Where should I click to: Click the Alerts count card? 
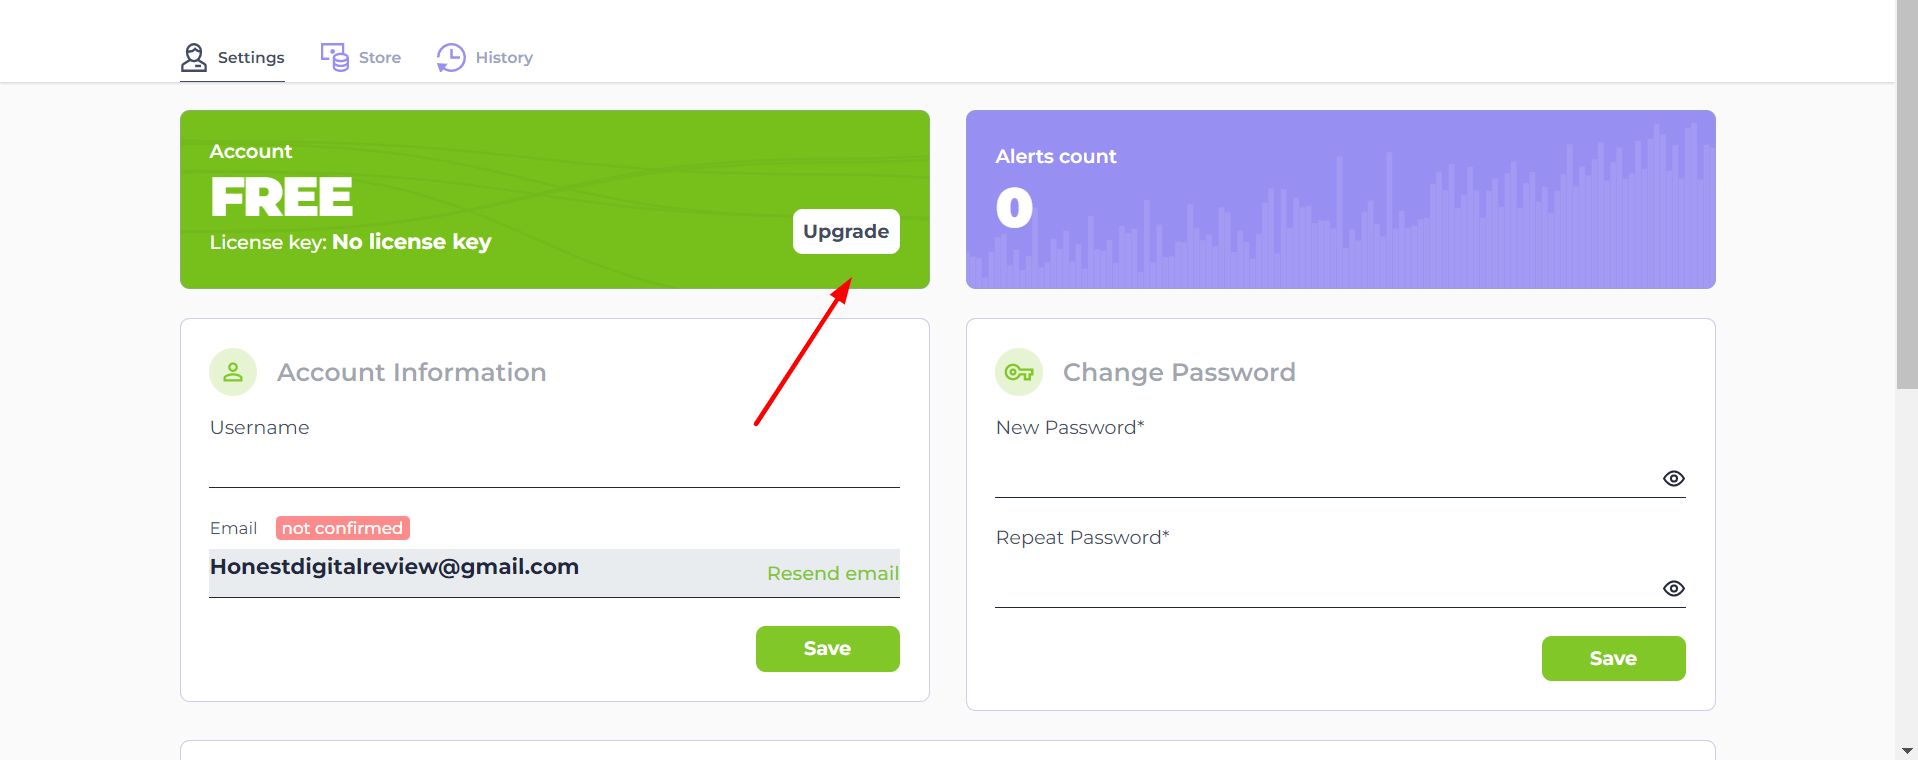tap(1340, 199)
